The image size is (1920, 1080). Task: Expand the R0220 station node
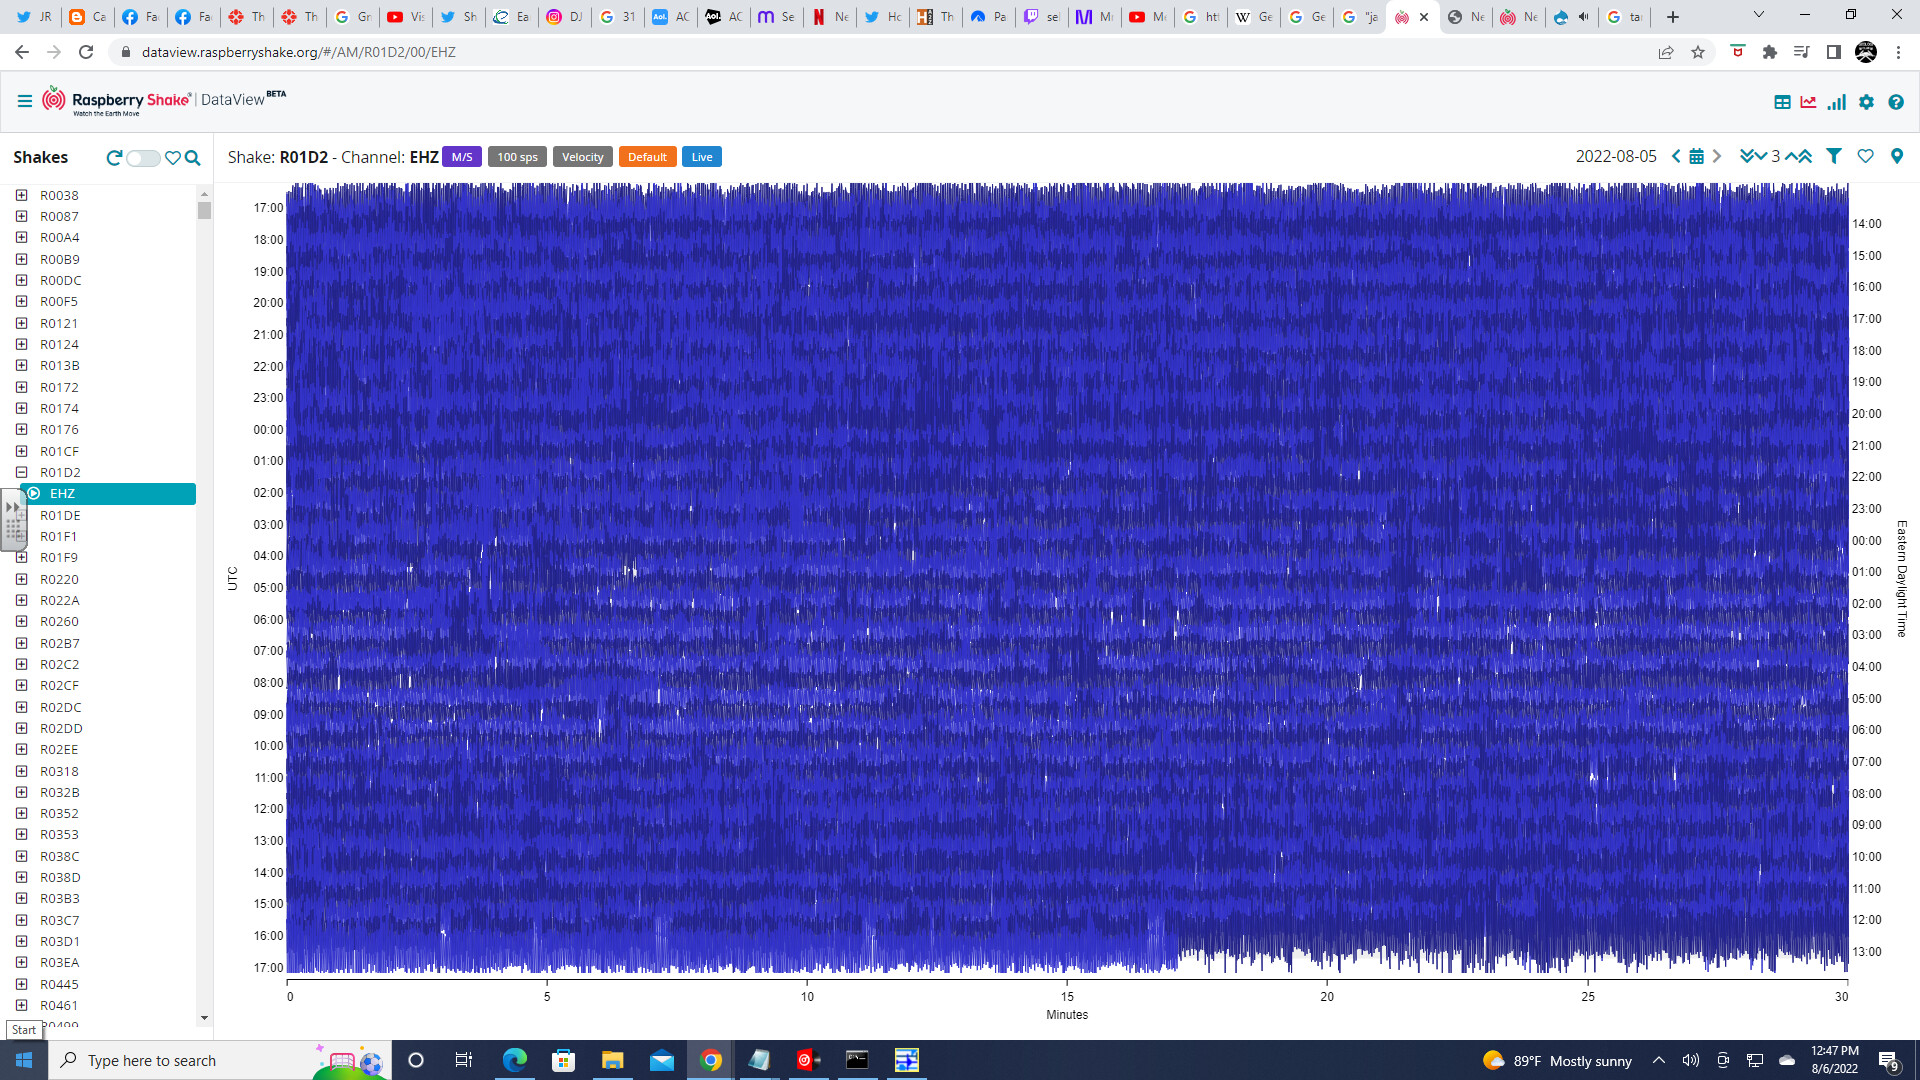pyautogui.click(x=22, y=579)
